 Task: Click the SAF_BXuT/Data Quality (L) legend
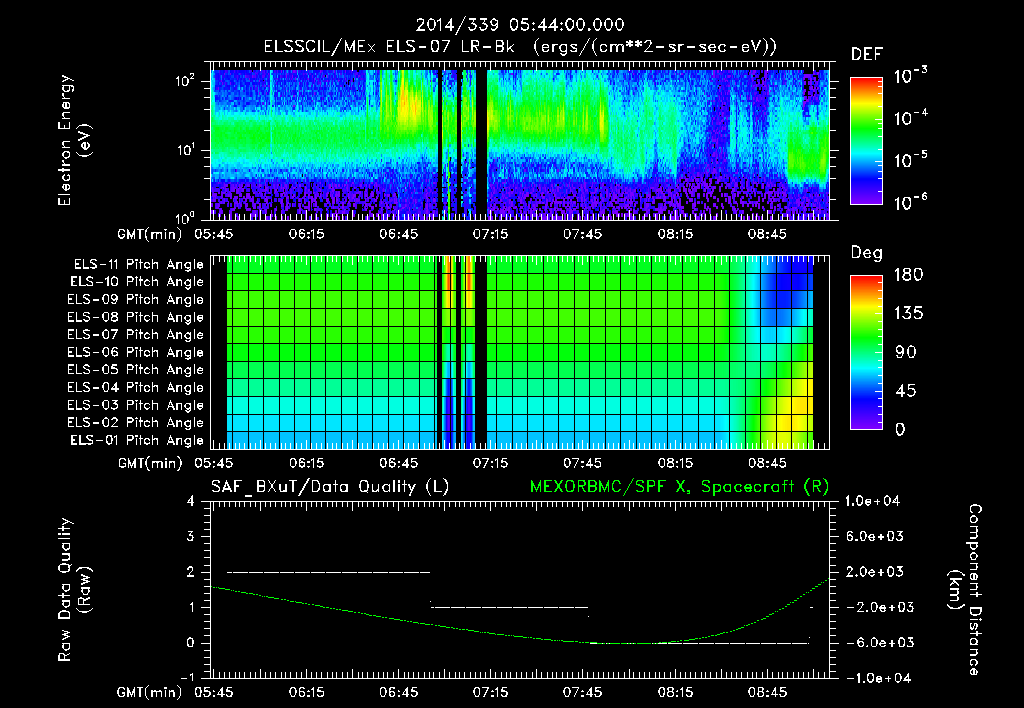[330, 487]
